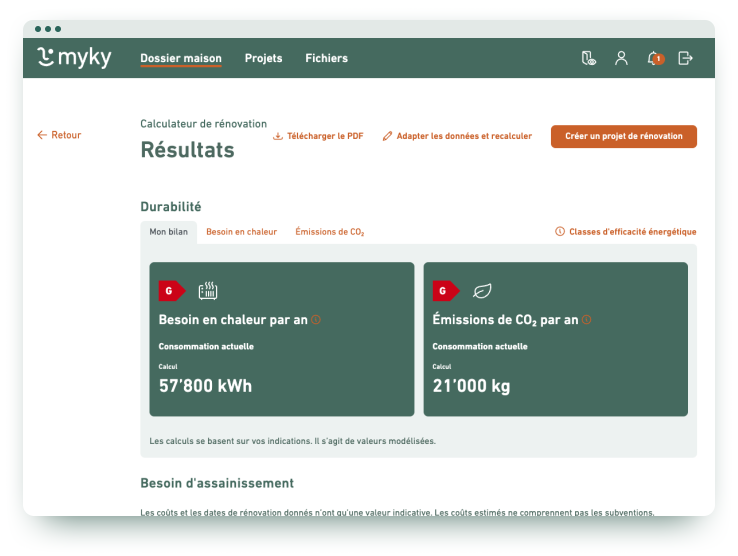Click the 57'800 kWh value
The height and width of the screenshot is (556, 738).
tap(205, 386)
